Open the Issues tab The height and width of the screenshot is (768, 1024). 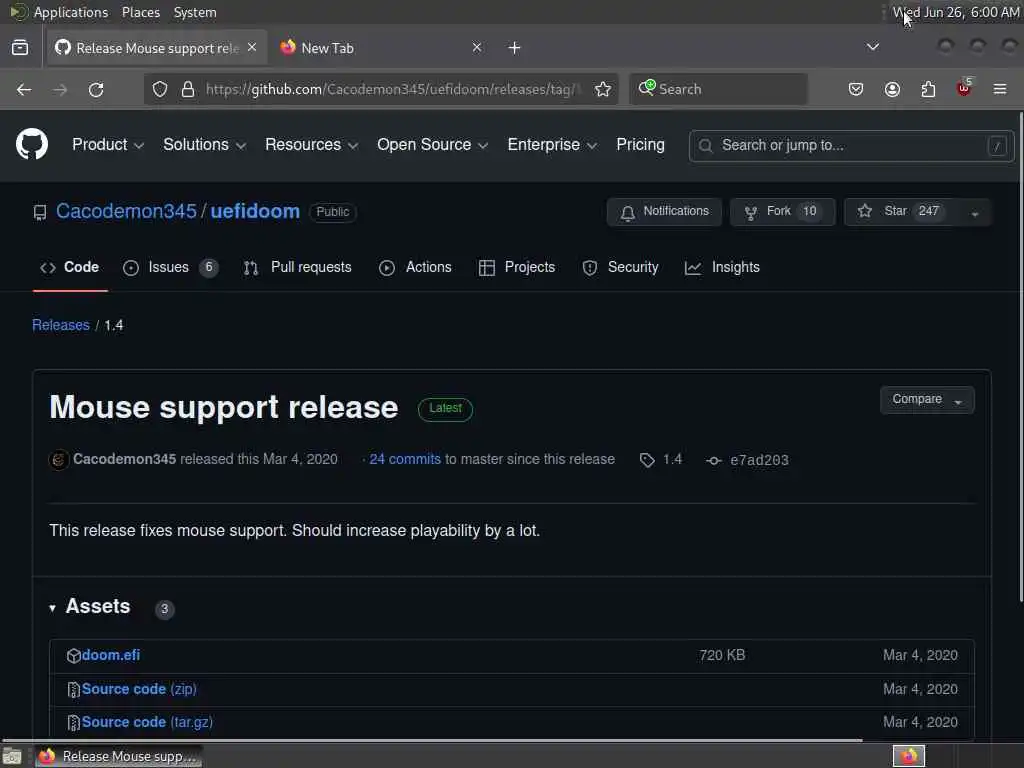pos(170,267)
